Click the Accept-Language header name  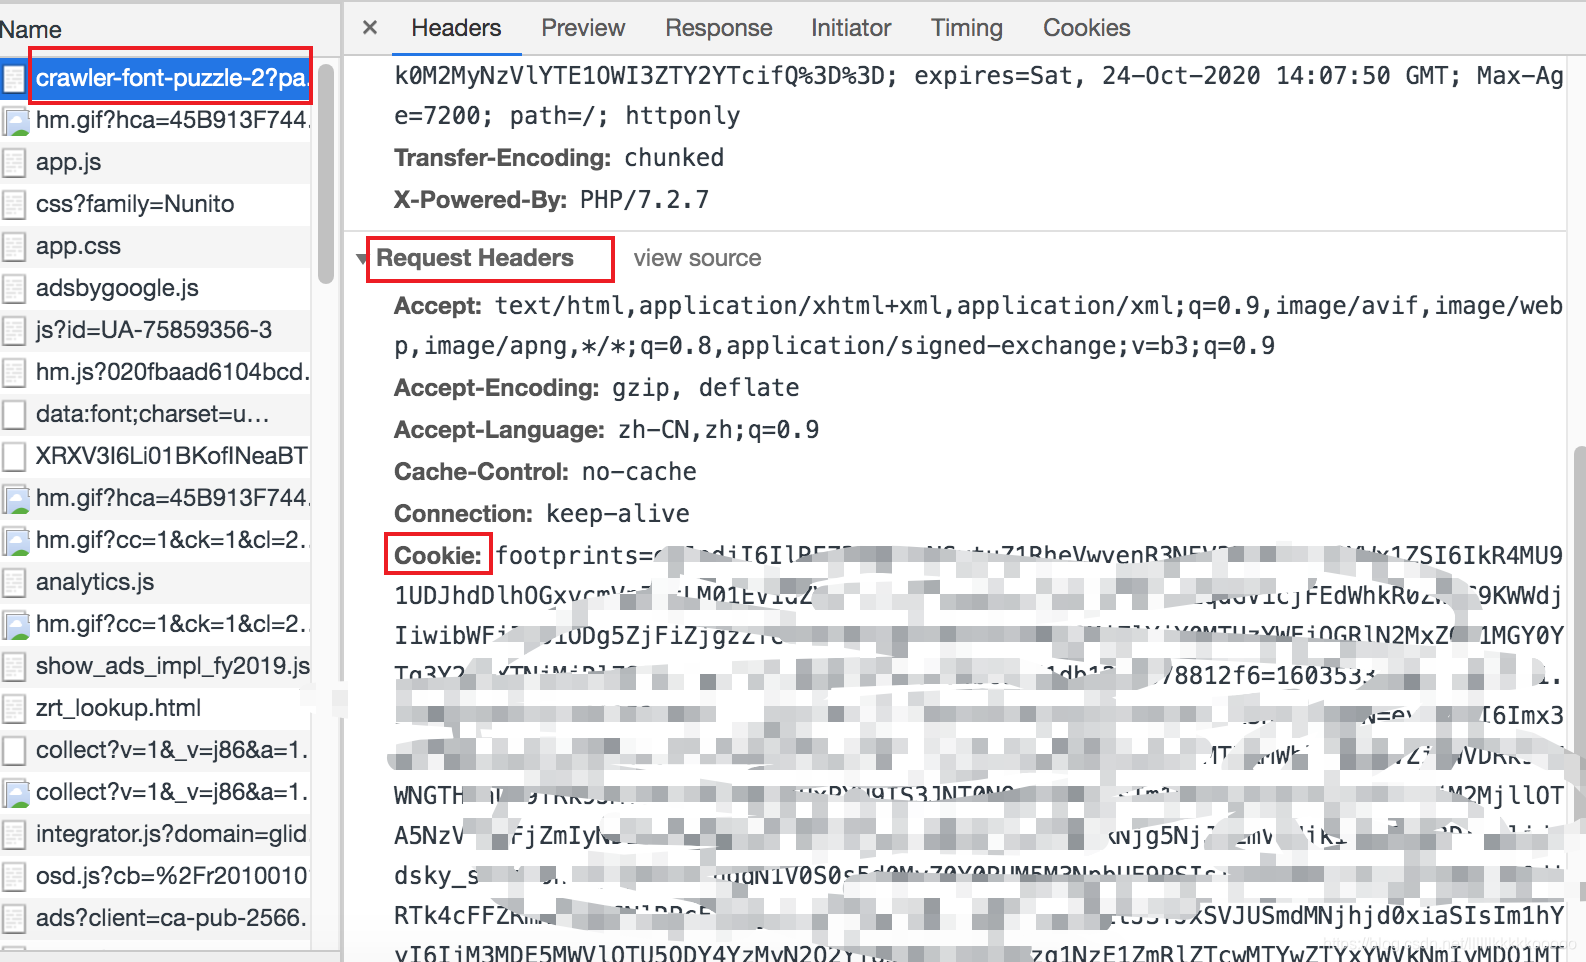point(499,429)
